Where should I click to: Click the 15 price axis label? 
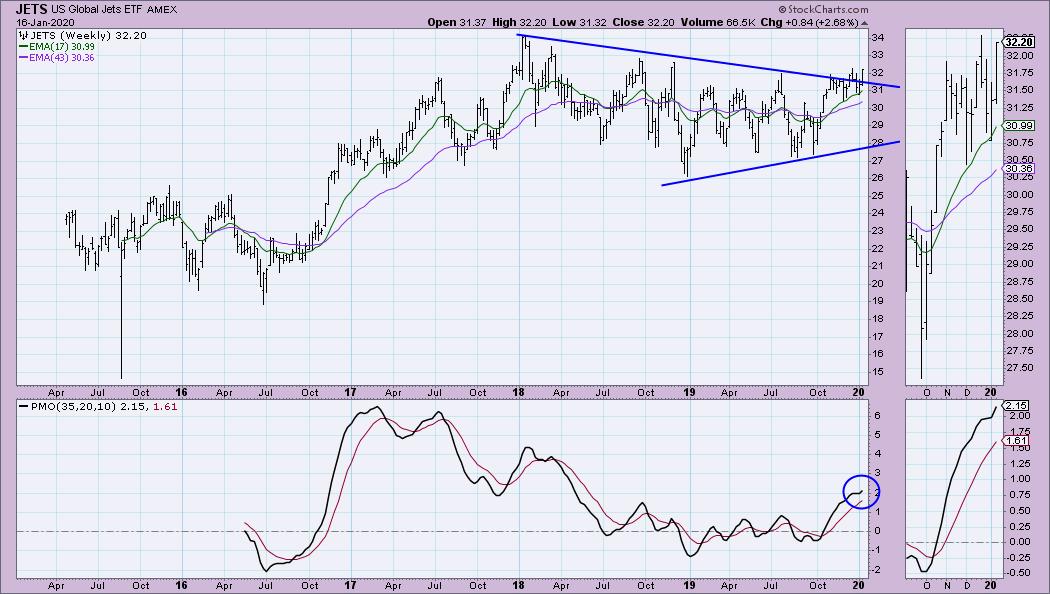(877, 372)
